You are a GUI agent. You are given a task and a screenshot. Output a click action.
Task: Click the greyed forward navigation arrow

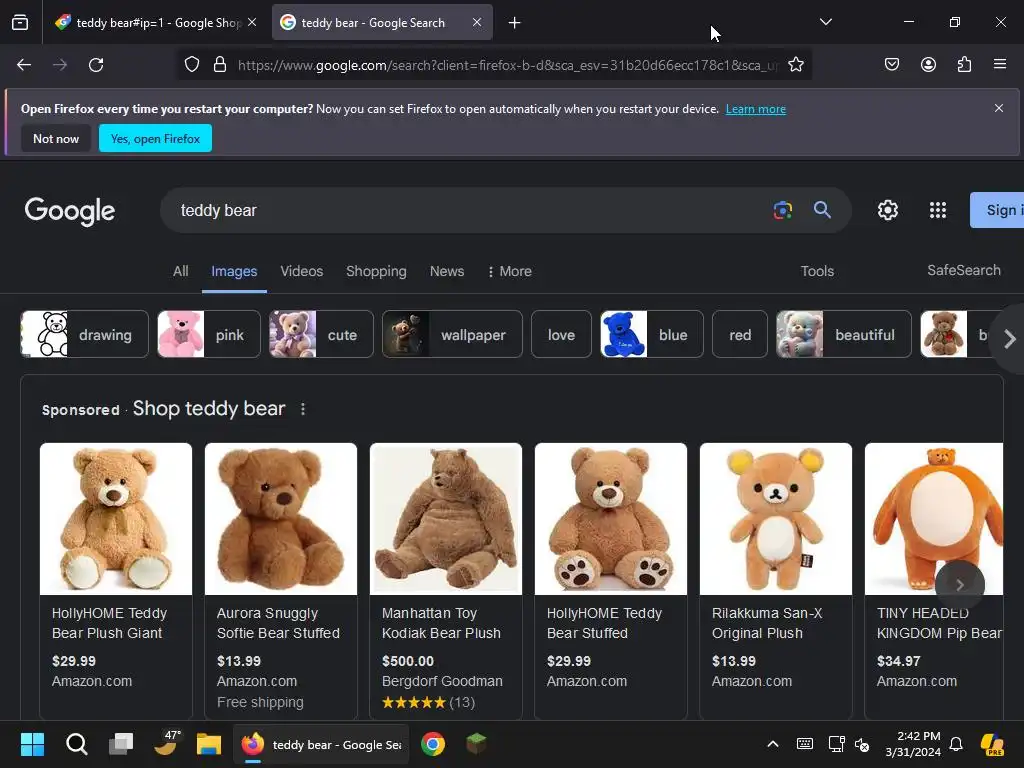[60, 65]
